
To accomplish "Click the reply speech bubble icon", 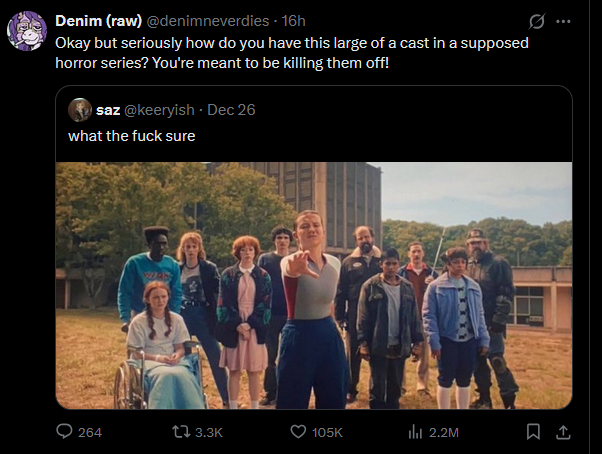I will 64,431.
